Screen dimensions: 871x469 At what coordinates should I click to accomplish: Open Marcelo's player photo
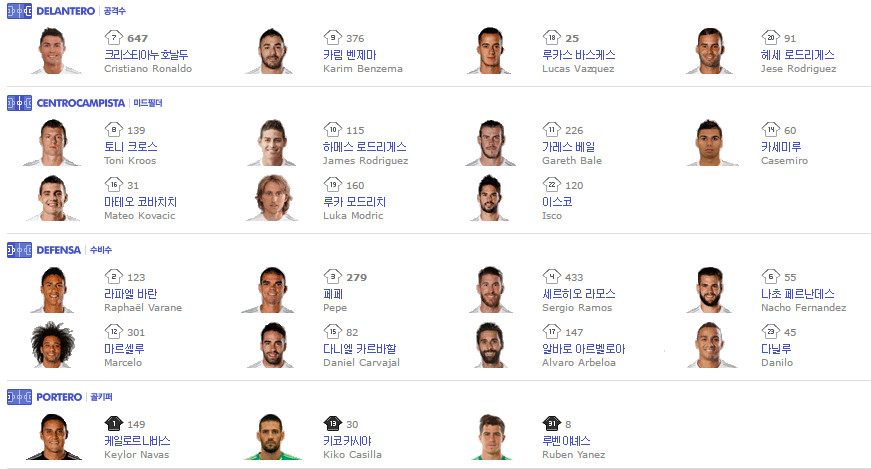click(x=48, y=345)
